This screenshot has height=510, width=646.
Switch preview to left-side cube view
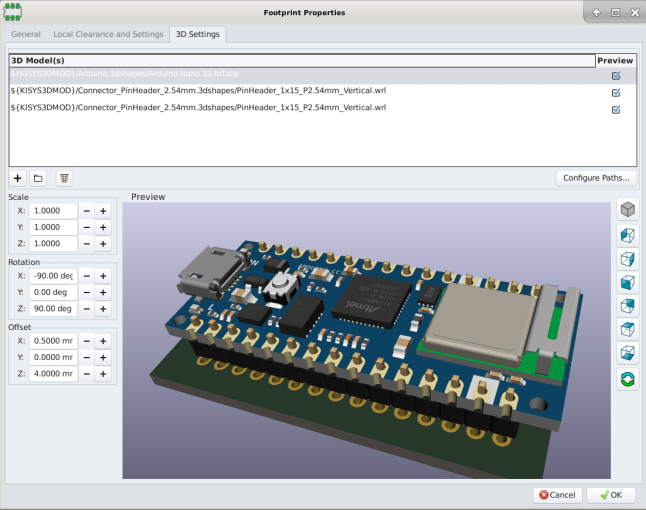(627, 236)
